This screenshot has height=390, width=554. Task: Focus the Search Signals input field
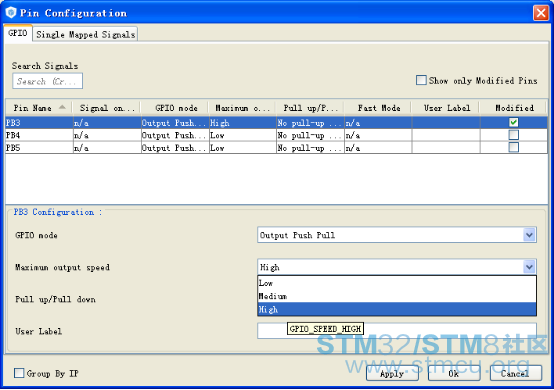[x=48, y=81]
